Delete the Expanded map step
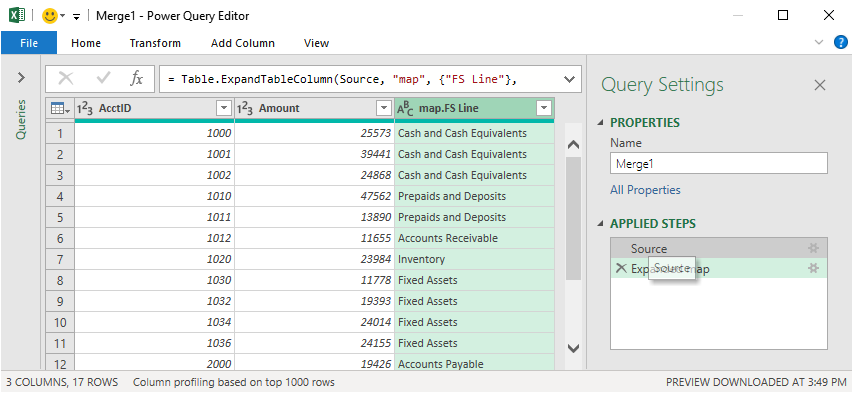 (621, 268)
